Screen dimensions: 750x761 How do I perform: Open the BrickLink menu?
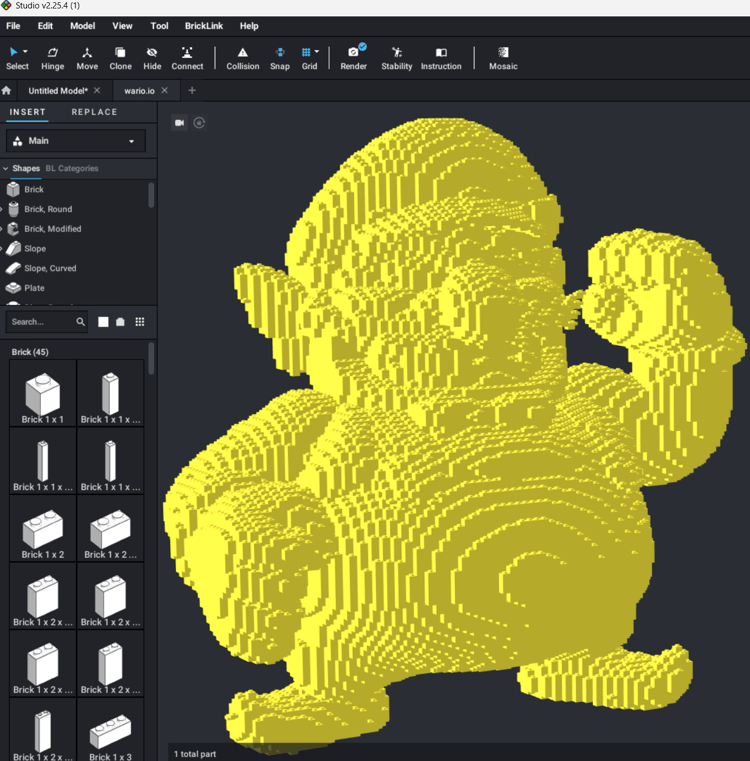pos(204,26)
